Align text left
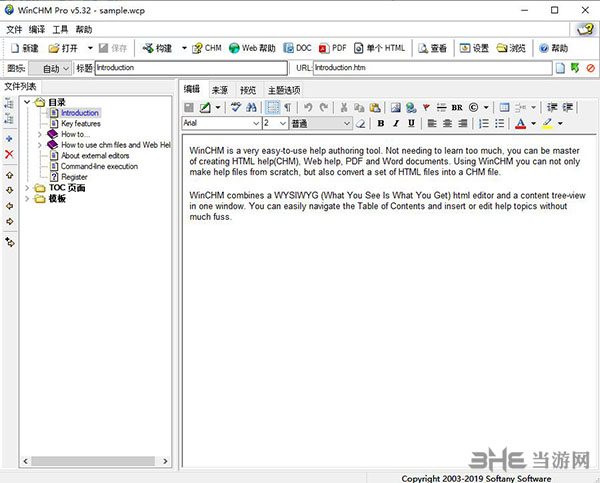 (x=432, y=123)
